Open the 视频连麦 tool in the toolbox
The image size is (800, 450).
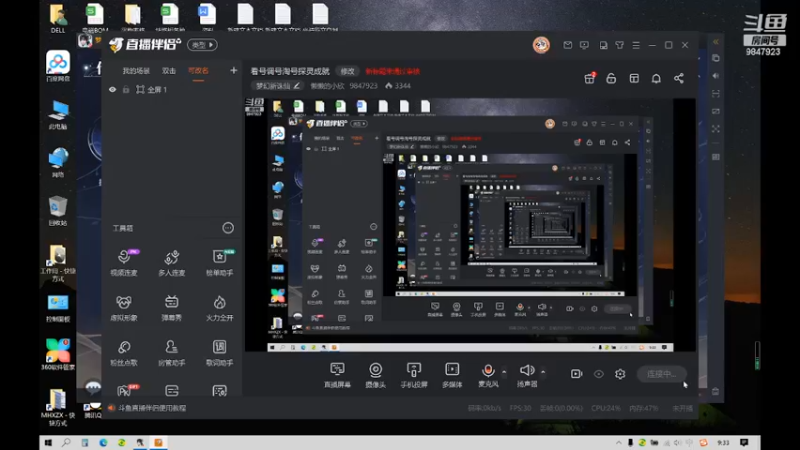(x=124, y=262)
